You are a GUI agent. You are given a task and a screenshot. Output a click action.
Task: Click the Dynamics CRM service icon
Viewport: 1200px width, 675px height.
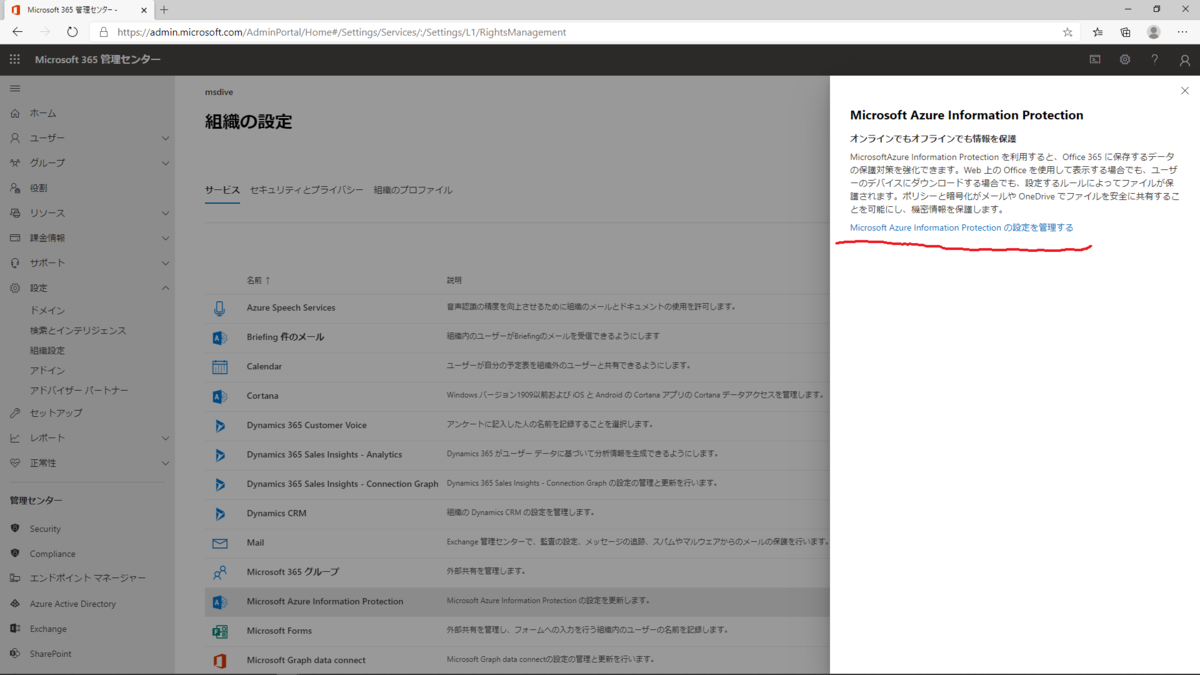coord(219,513)
